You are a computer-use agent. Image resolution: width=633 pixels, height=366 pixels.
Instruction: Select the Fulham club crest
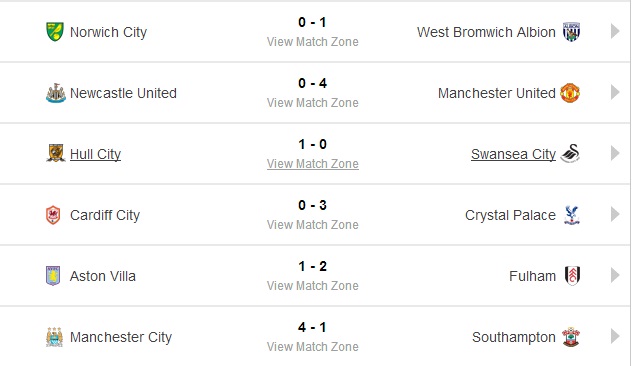[572, 276]
